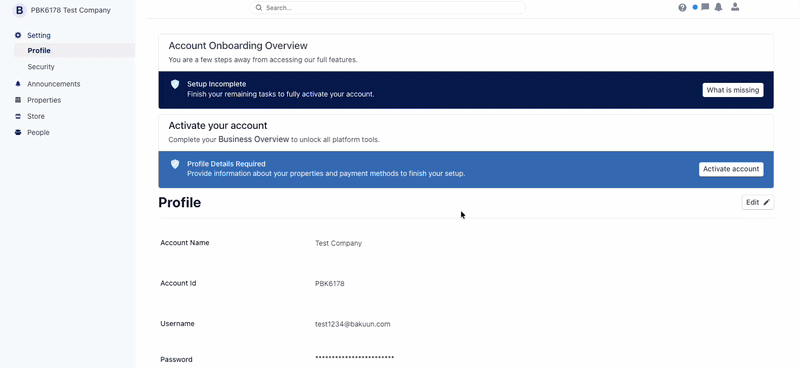The width and height of the screenshot is (800, 368).
Task: Click the What is missing button
Action: click(733, 90)
